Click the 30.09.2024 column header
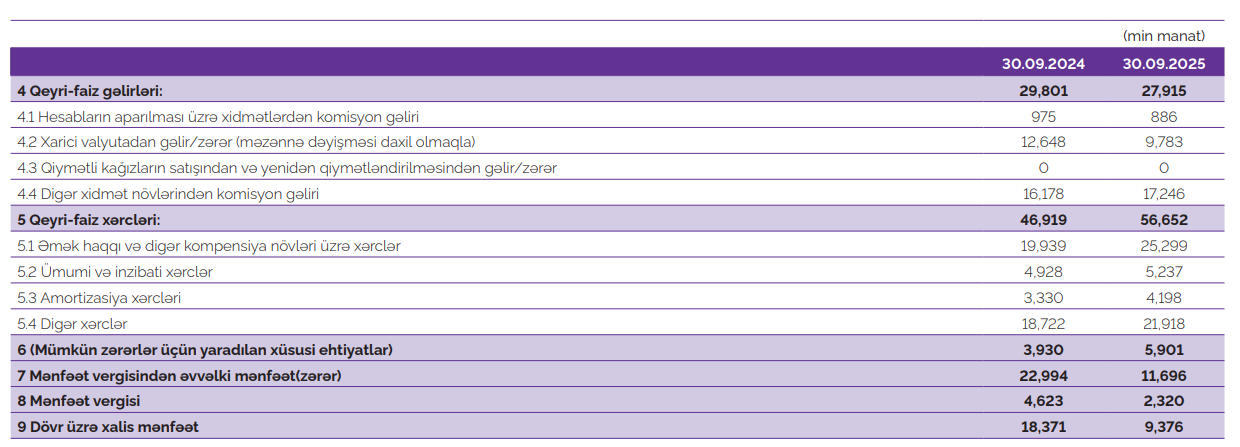 [x=1043, y=63]
